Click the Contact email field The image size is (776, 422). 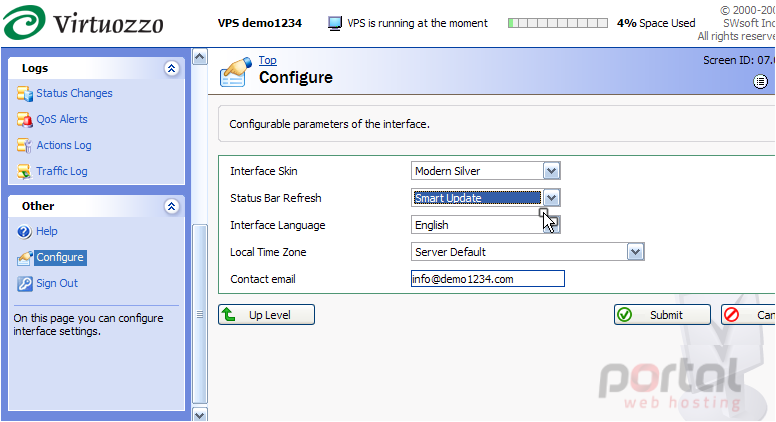point(487,279)
